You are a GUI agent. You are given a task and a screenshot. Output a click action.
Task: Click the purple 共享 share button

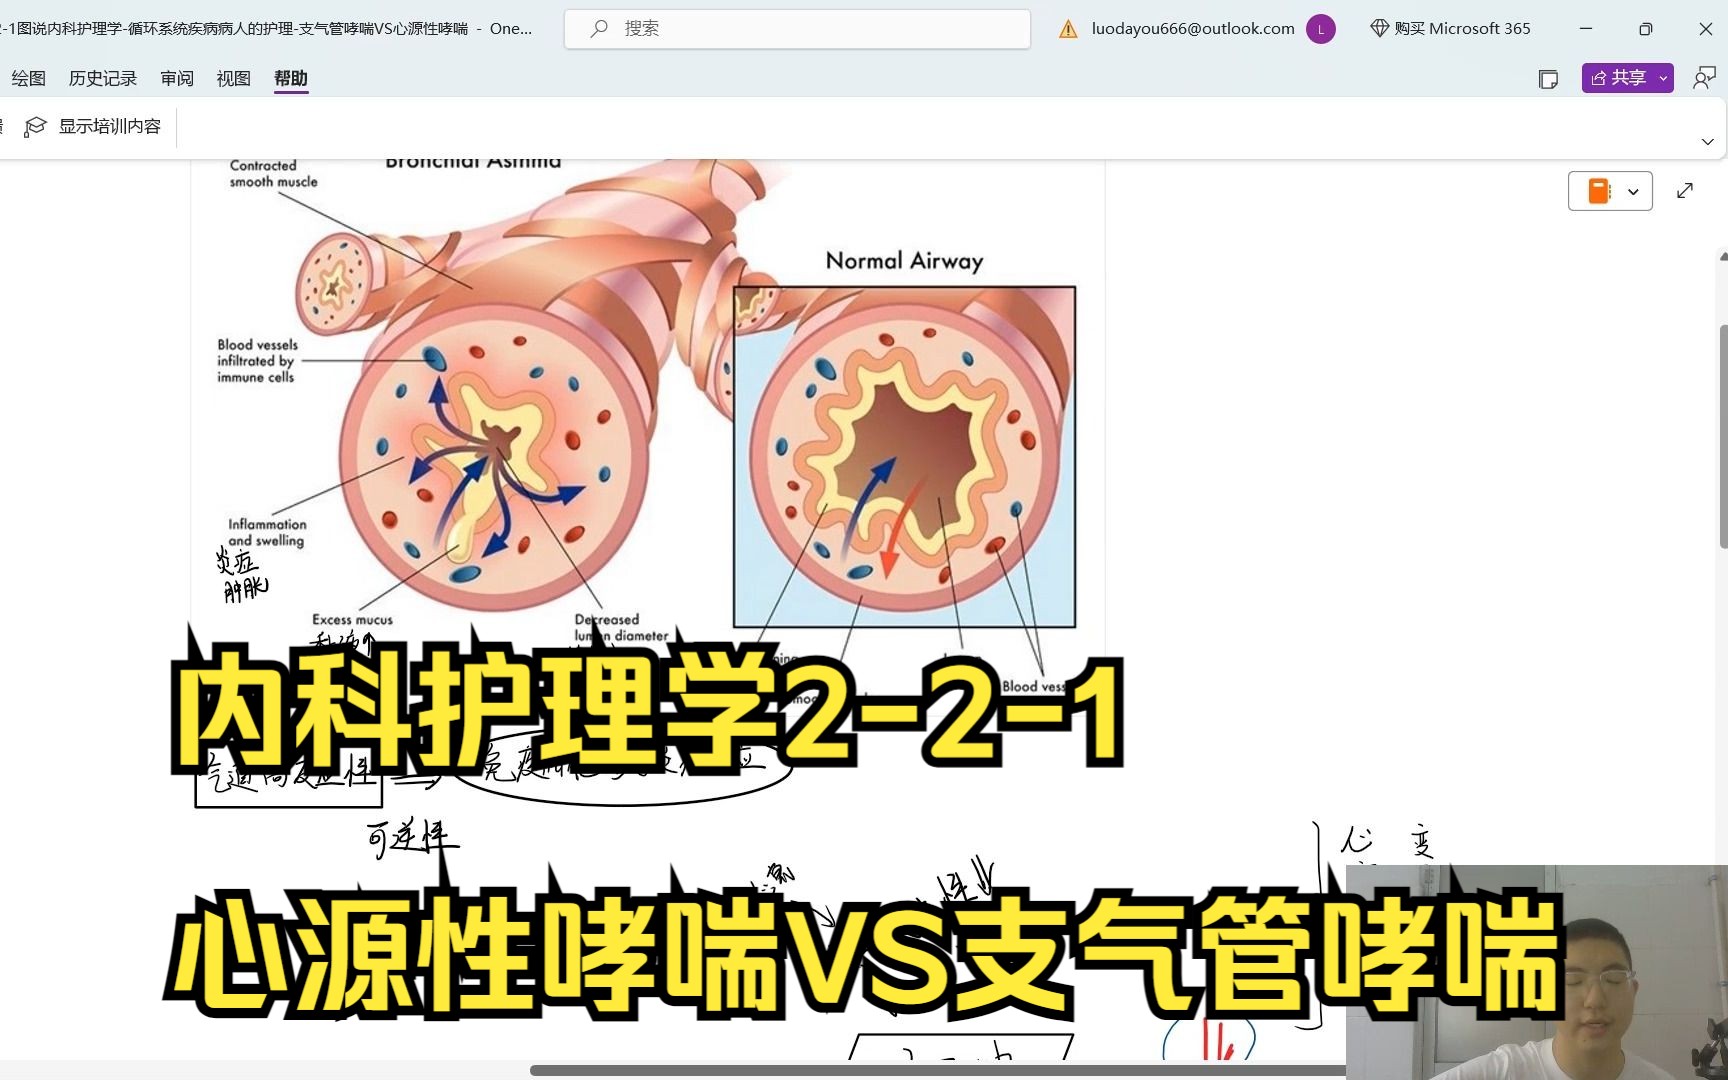click(1618, 78)
